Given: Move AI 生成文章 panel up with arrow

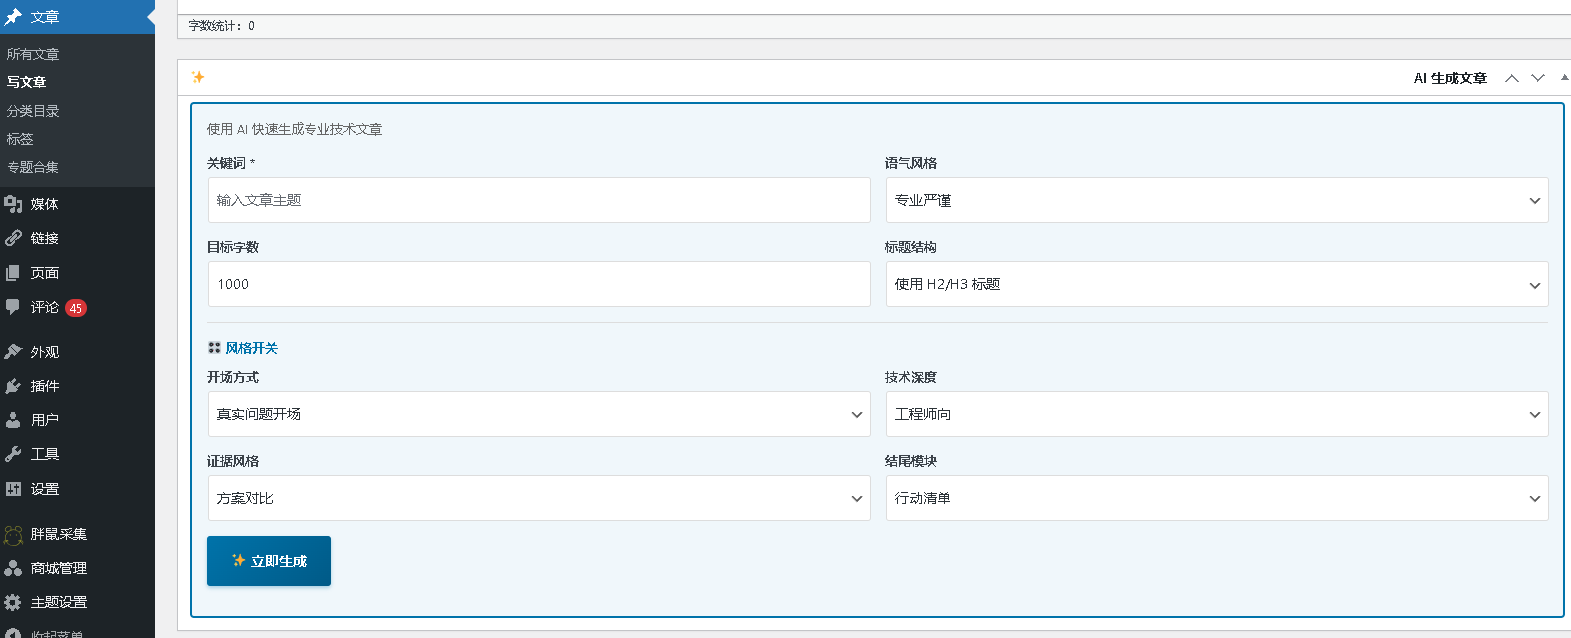Looking at the screenshot, I should (1511, 78).
